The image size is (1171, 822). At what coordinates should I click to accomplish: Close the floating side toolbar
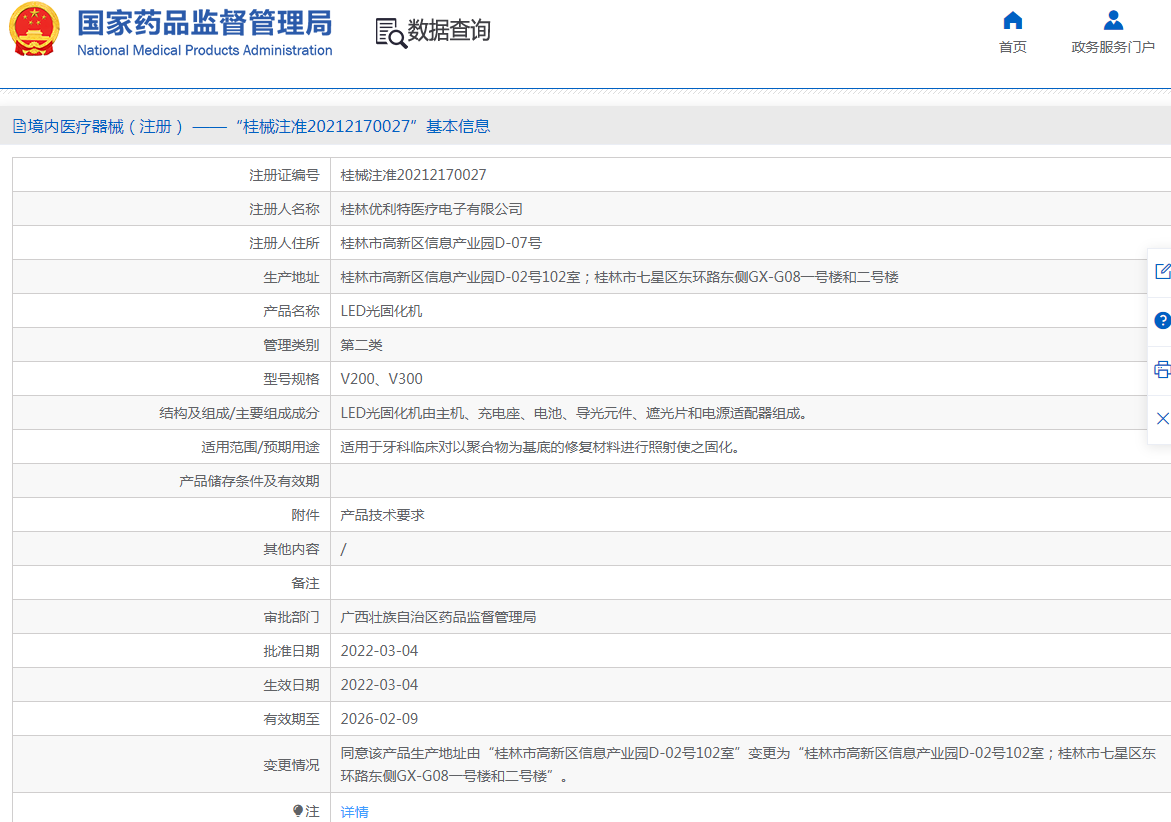coord(1162,418)
